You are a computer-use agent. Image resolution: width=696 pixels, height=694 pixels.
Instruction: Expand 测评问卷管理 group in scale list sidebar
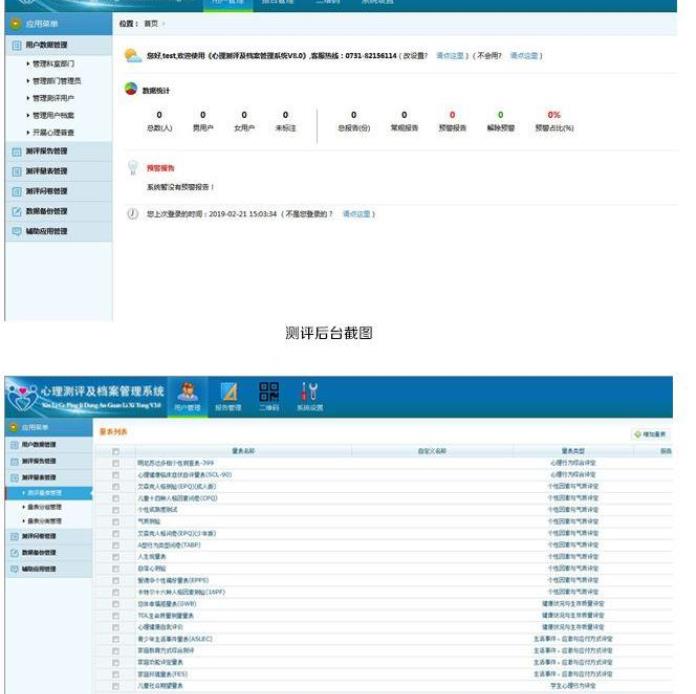(x=49, y=536)
